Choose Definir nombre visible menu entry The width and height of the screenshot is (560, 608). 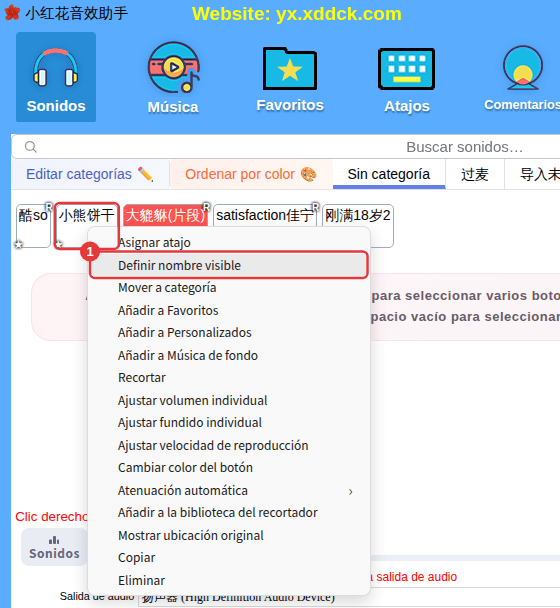pos(229,266)
